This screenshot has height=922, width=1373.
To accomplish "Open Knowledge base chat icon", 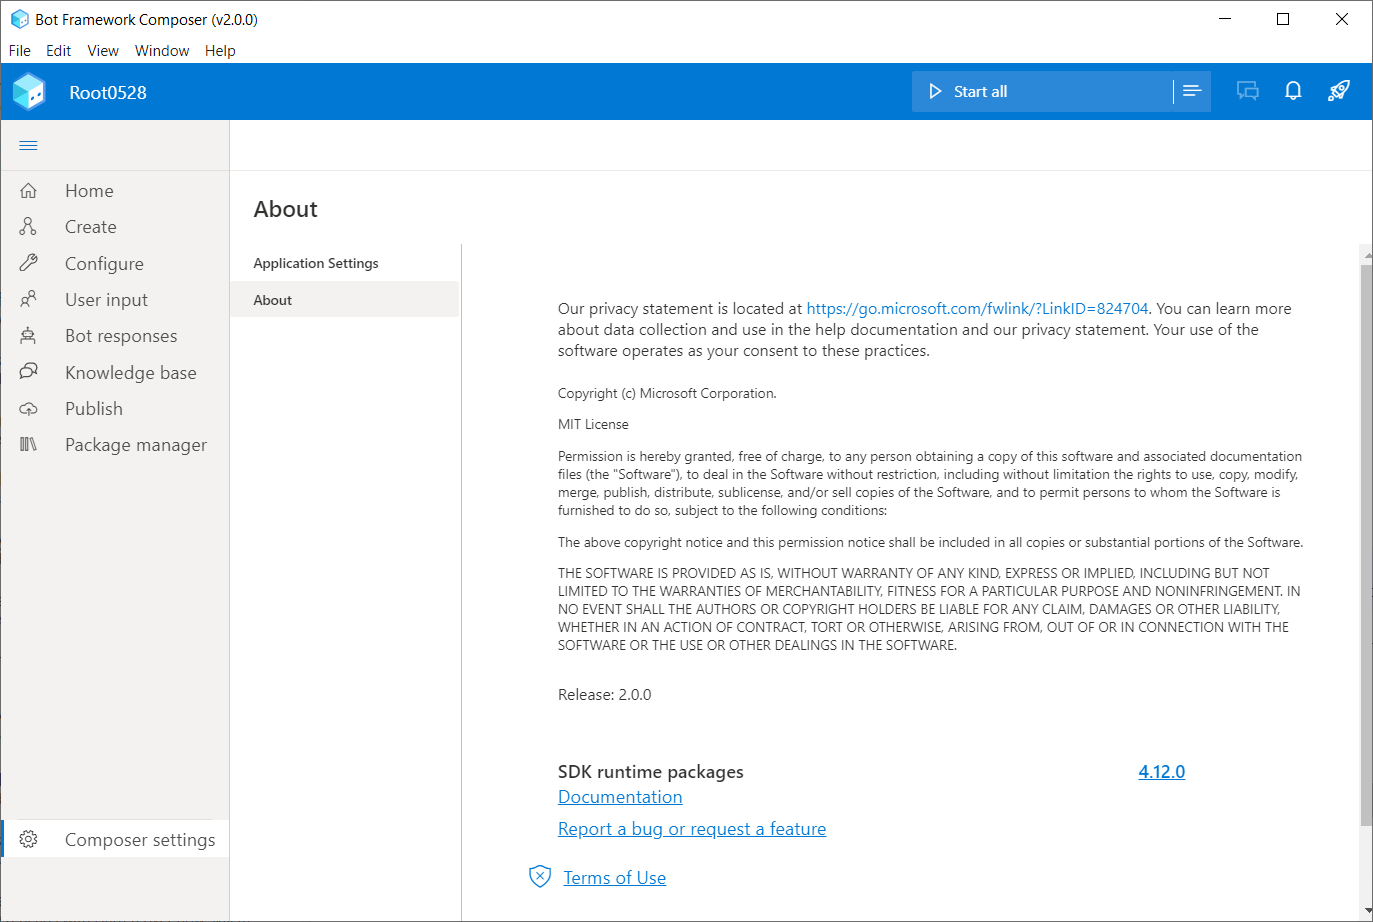I will 28,372.
